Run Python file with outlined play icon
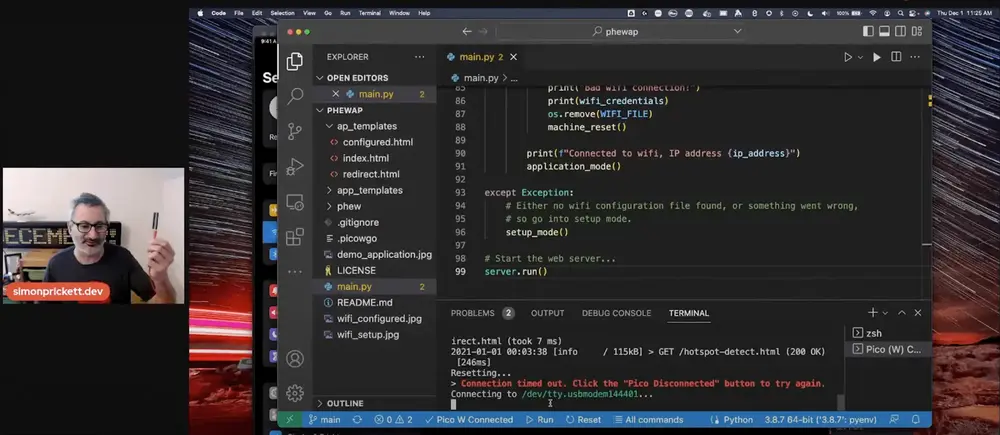This screenshot has width=1000, height=435. coord(848,57)
